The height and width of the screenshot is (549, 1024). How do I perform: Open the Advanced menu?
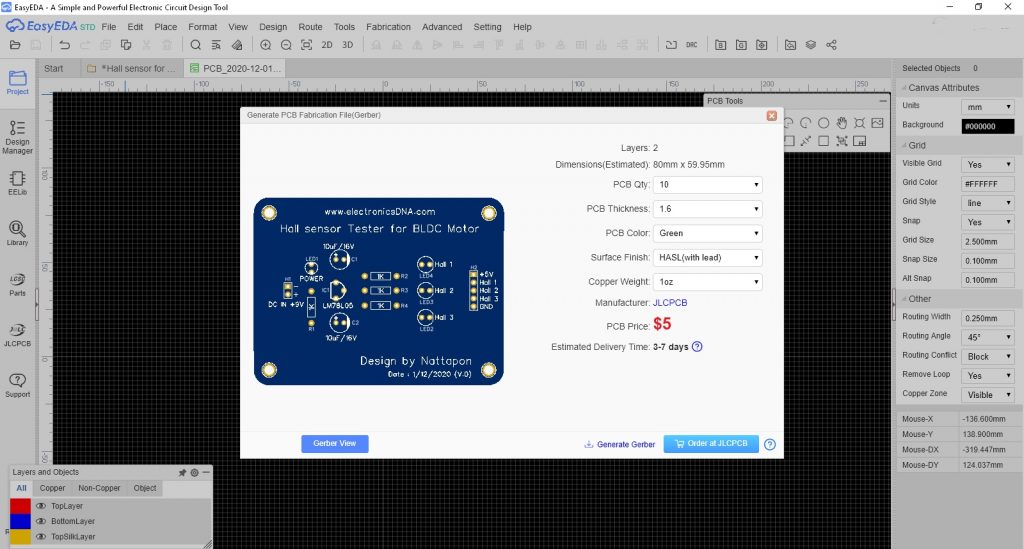pos(442,27)
